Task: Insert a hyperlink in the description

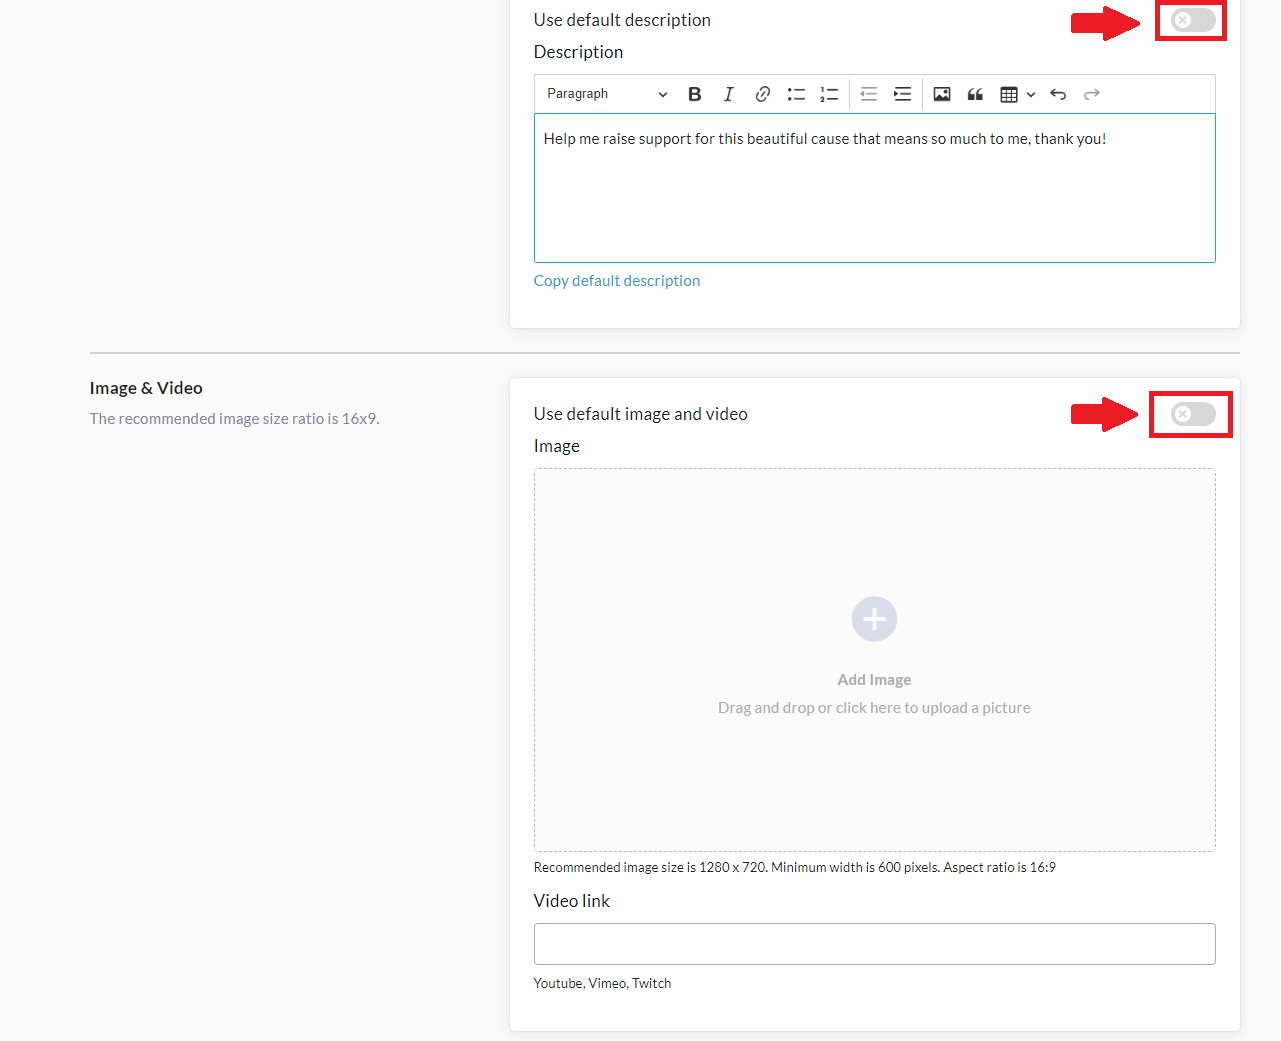Action: pyautogui.click(x=762, y=94)
